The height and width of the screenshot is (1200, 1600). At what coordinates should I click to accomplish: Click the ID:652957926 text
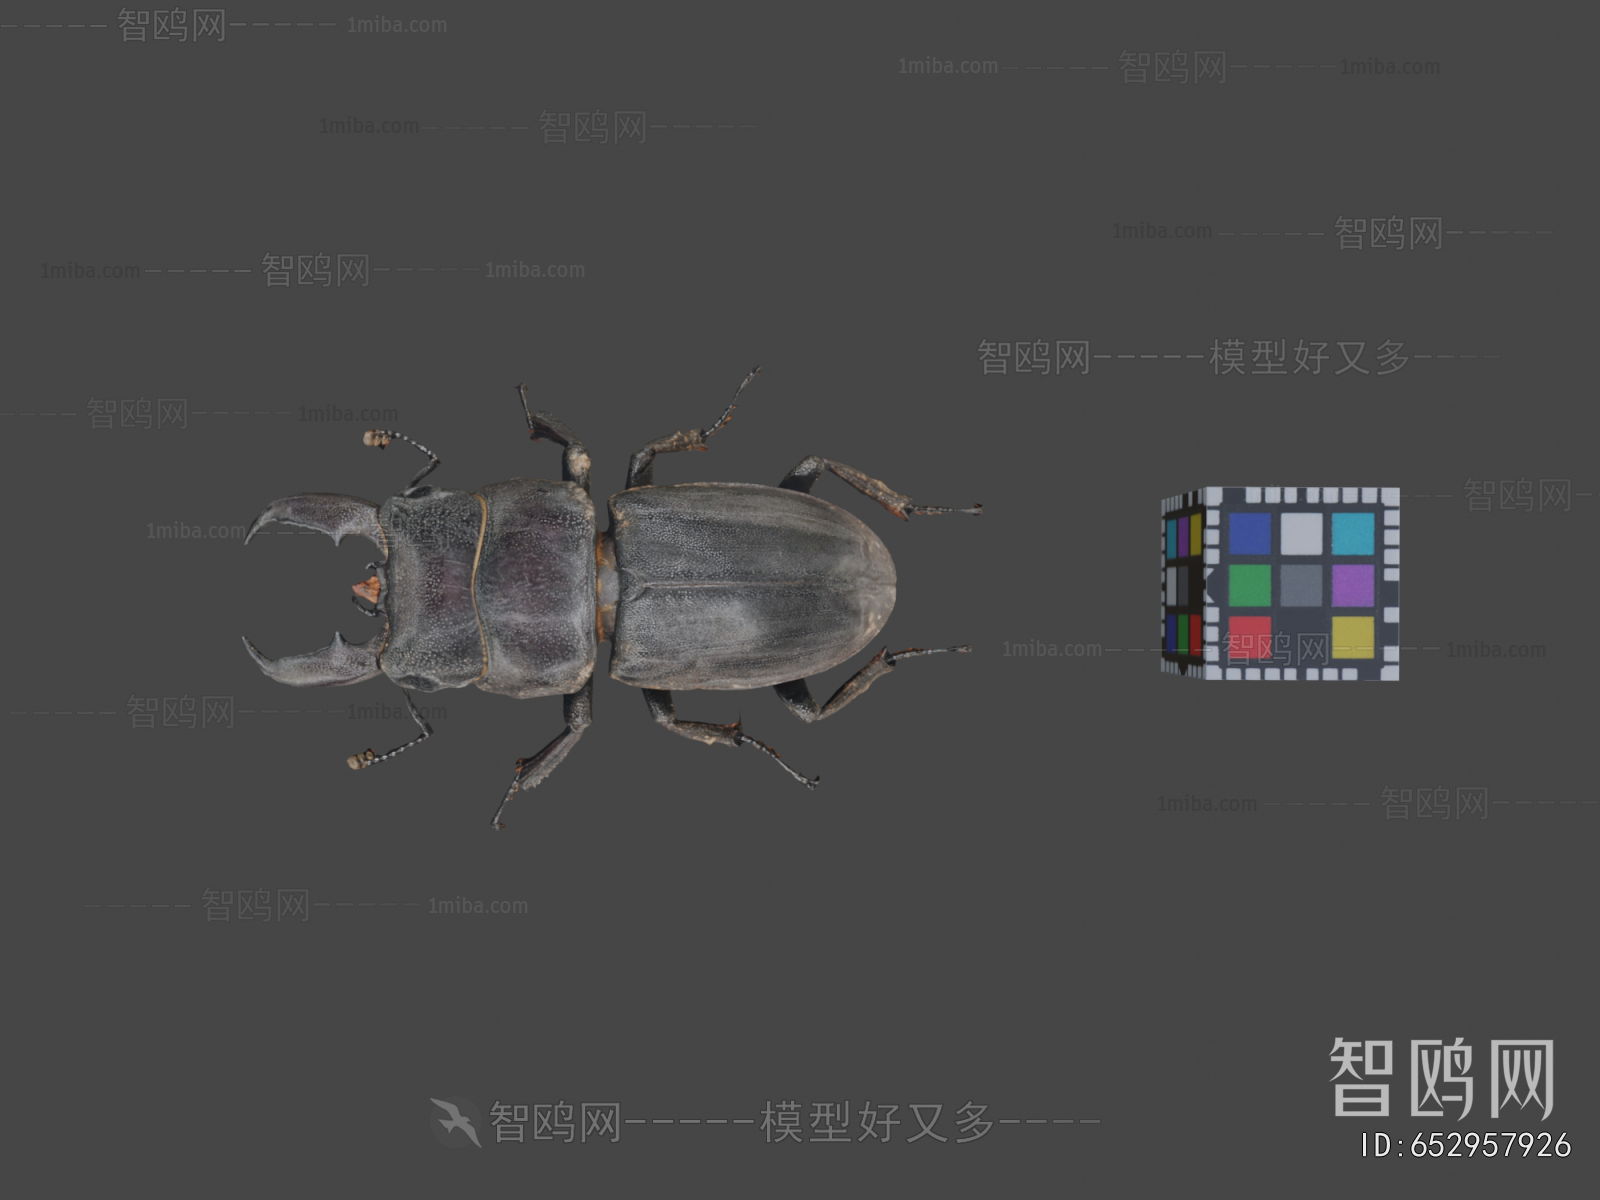coord(1466,1145)
